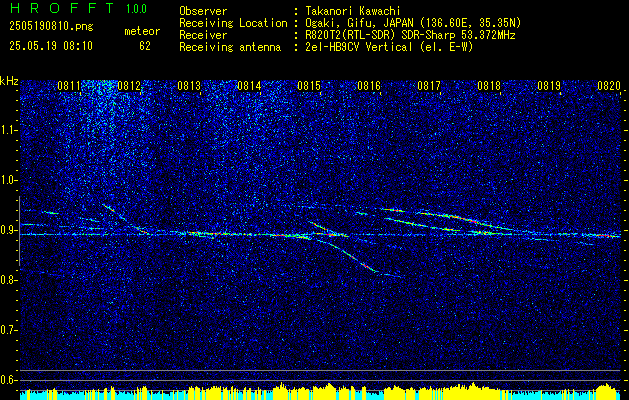The width and height of the screenshot is (629, 400).
Task: Click the 0.7 kHz axis label
Action: [9, 330]
